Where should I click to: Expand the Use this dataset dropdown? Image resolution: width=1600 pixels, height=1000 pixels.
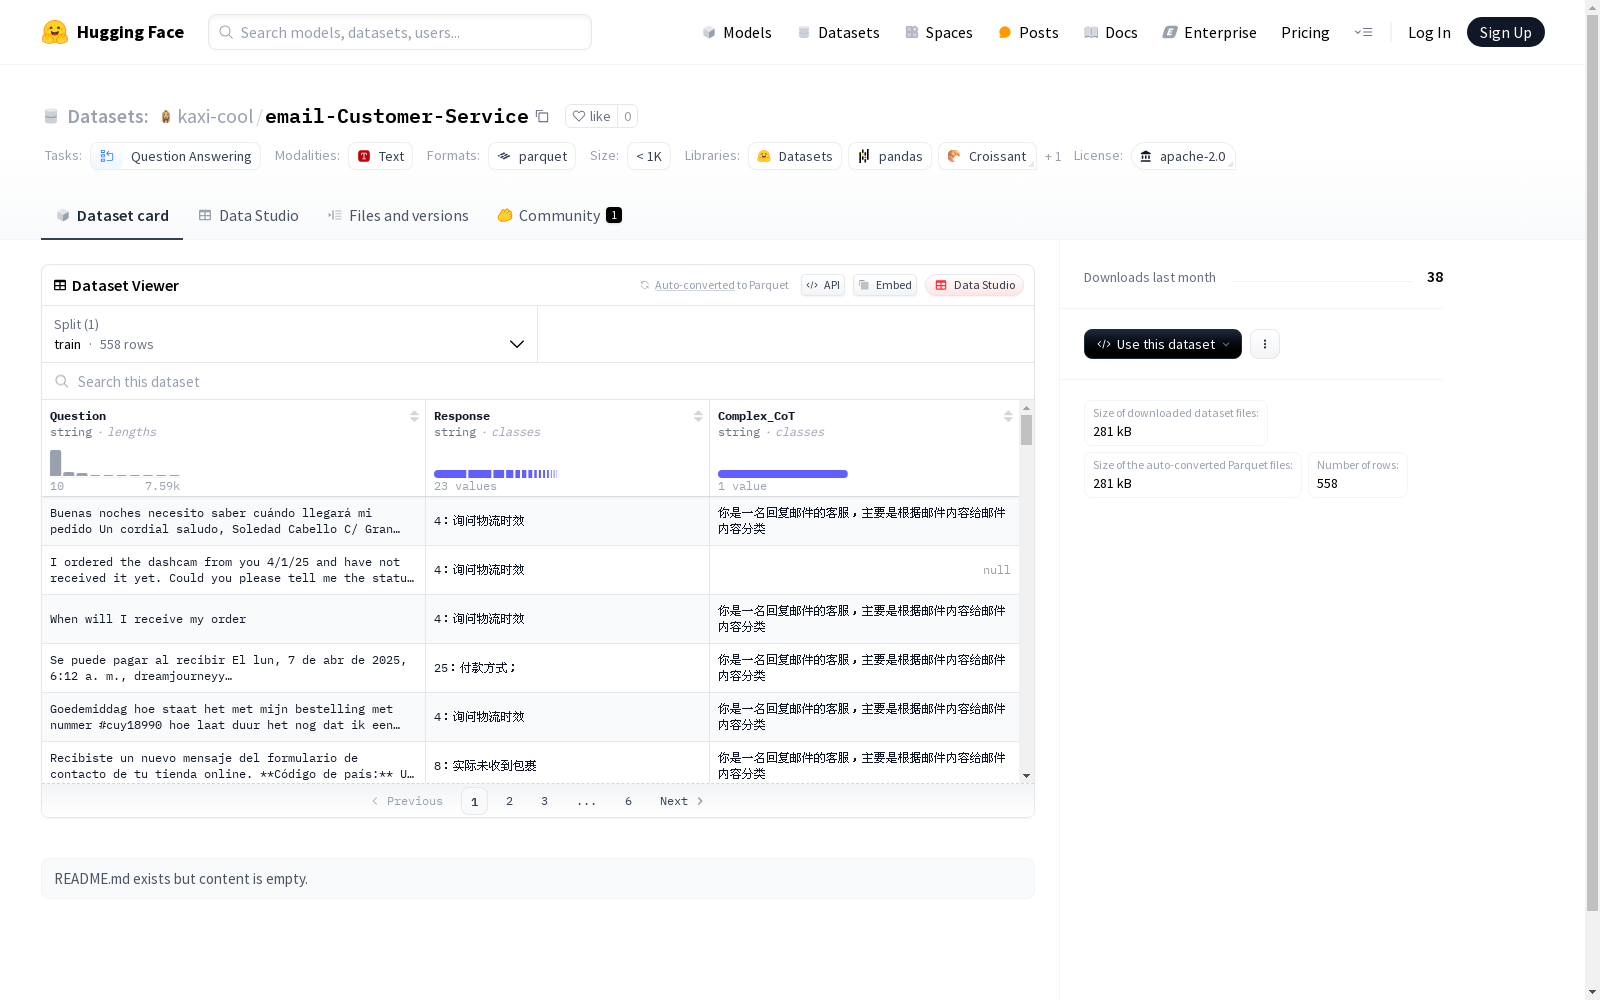[1163, 344]
